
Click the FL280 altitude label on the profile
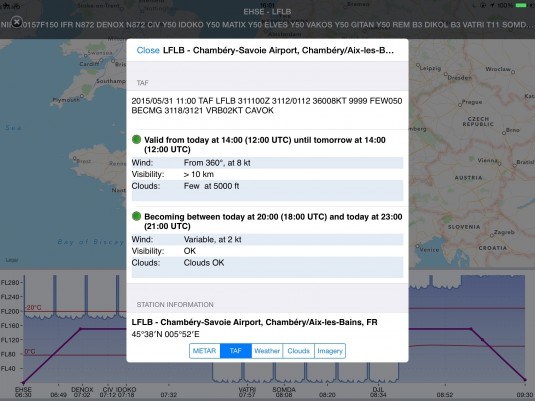point(10,282)
